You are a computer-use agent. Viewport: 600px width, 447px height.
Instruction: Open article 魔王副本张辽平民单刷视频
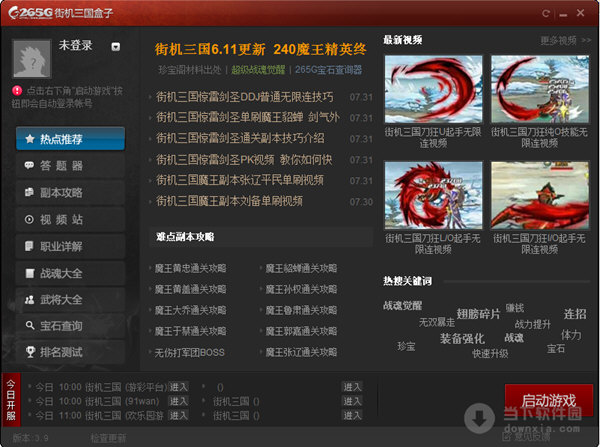240,180
